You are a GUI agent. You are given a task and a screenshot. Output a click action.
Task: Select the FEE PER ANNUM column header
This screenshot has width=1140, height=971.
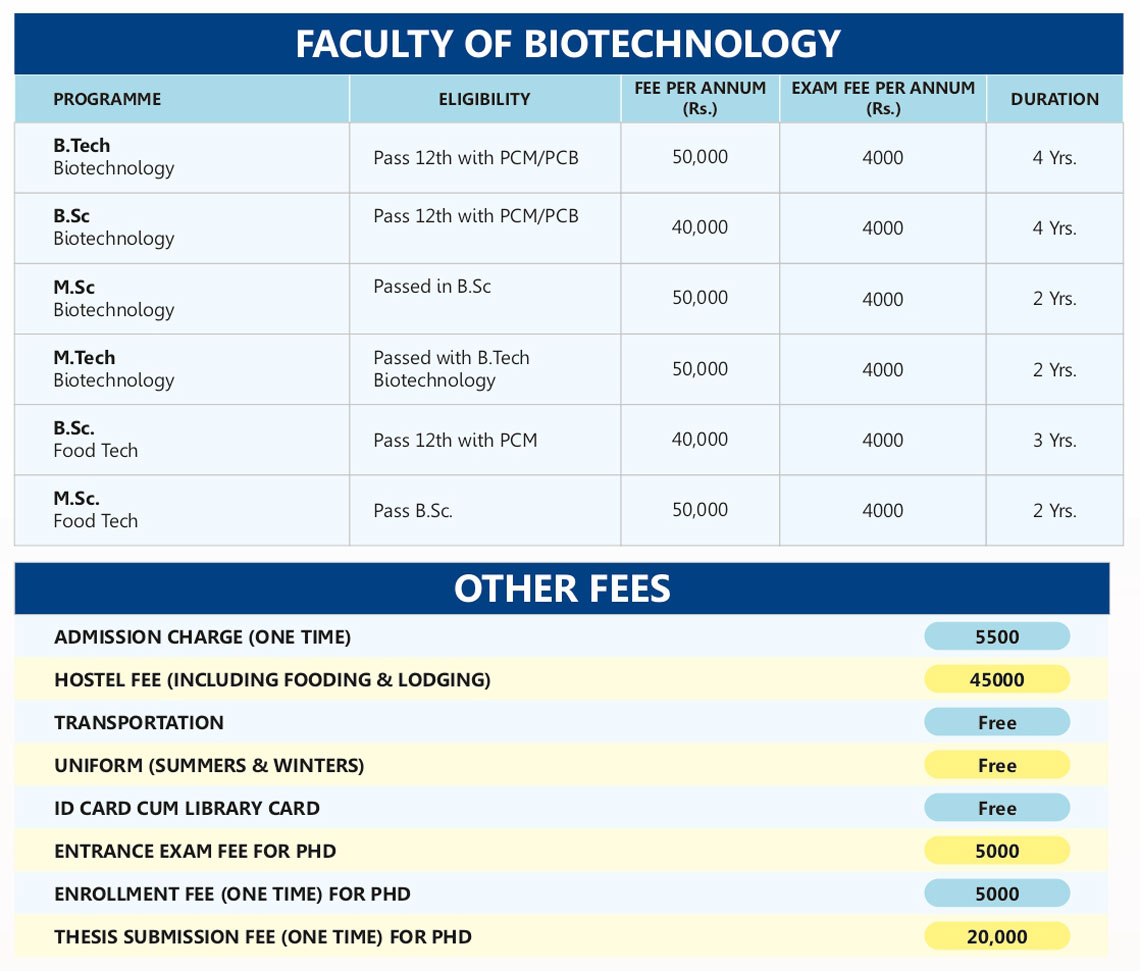point(700,98)
